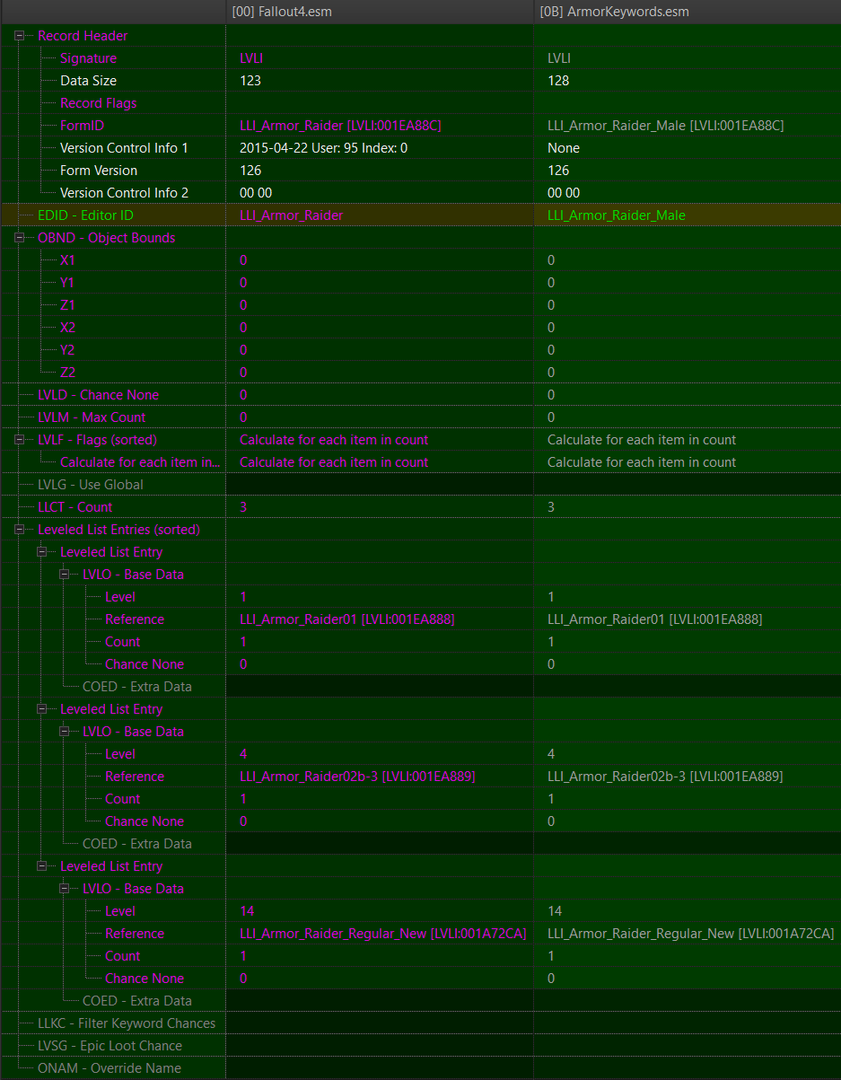
Task: Collapse the Leveled List Entry holding LLI_Armor_Raider02b-3
Action: [x=42, y=709]
